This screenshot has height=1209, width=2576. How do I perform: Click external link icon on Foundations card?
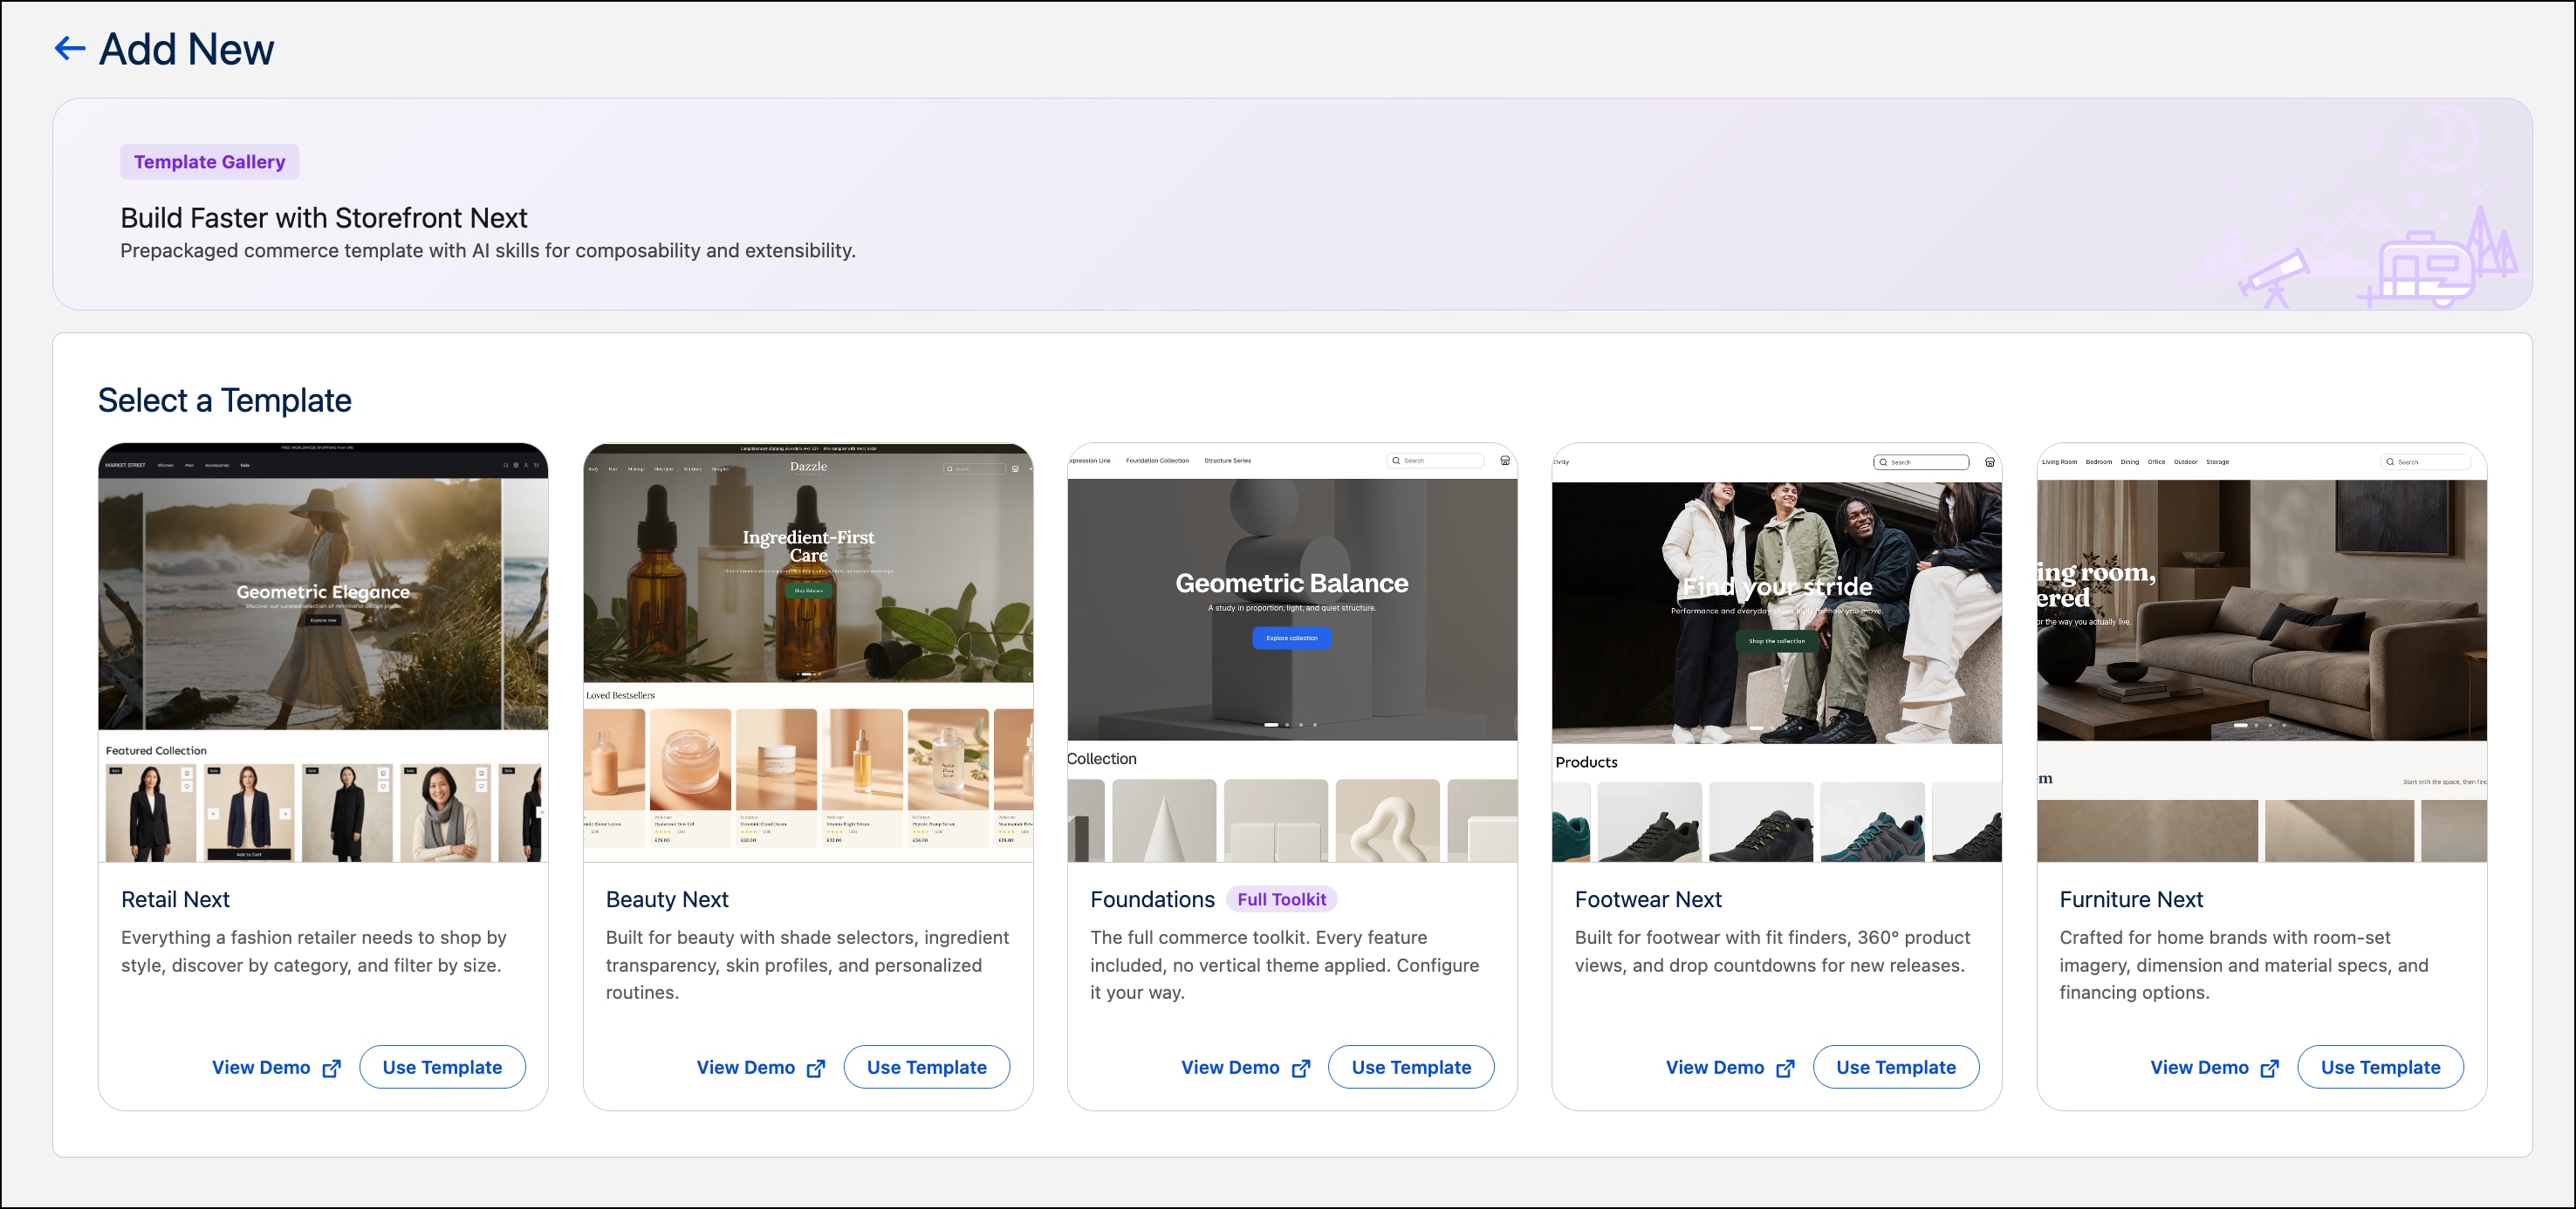(1300, 1068)
